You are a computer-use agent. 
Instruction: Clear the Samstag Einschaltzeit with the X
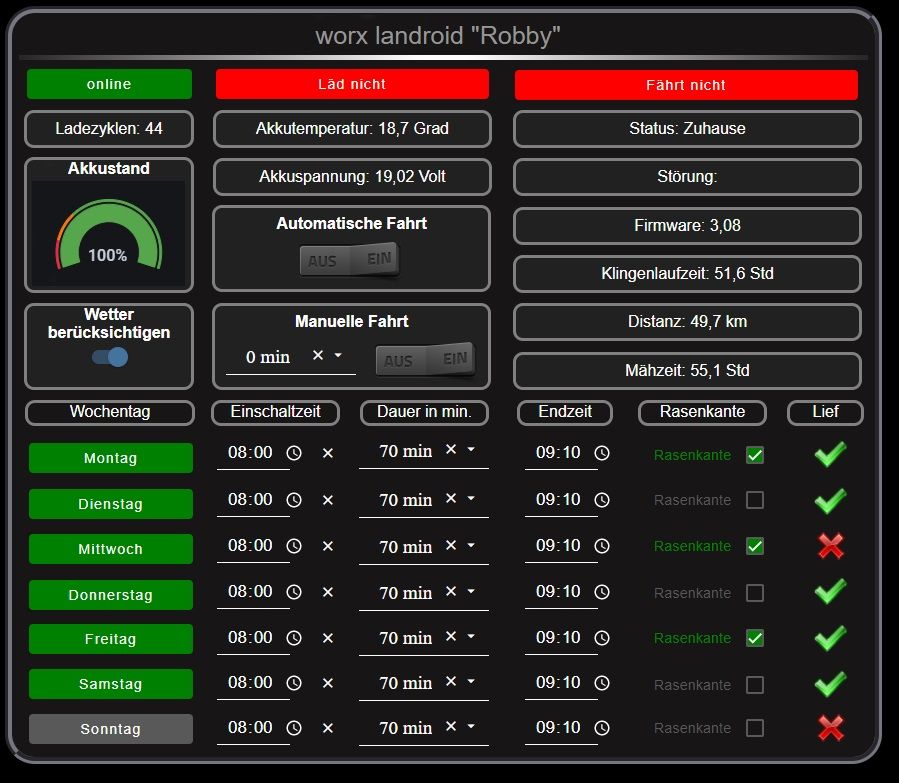[328, 683]
